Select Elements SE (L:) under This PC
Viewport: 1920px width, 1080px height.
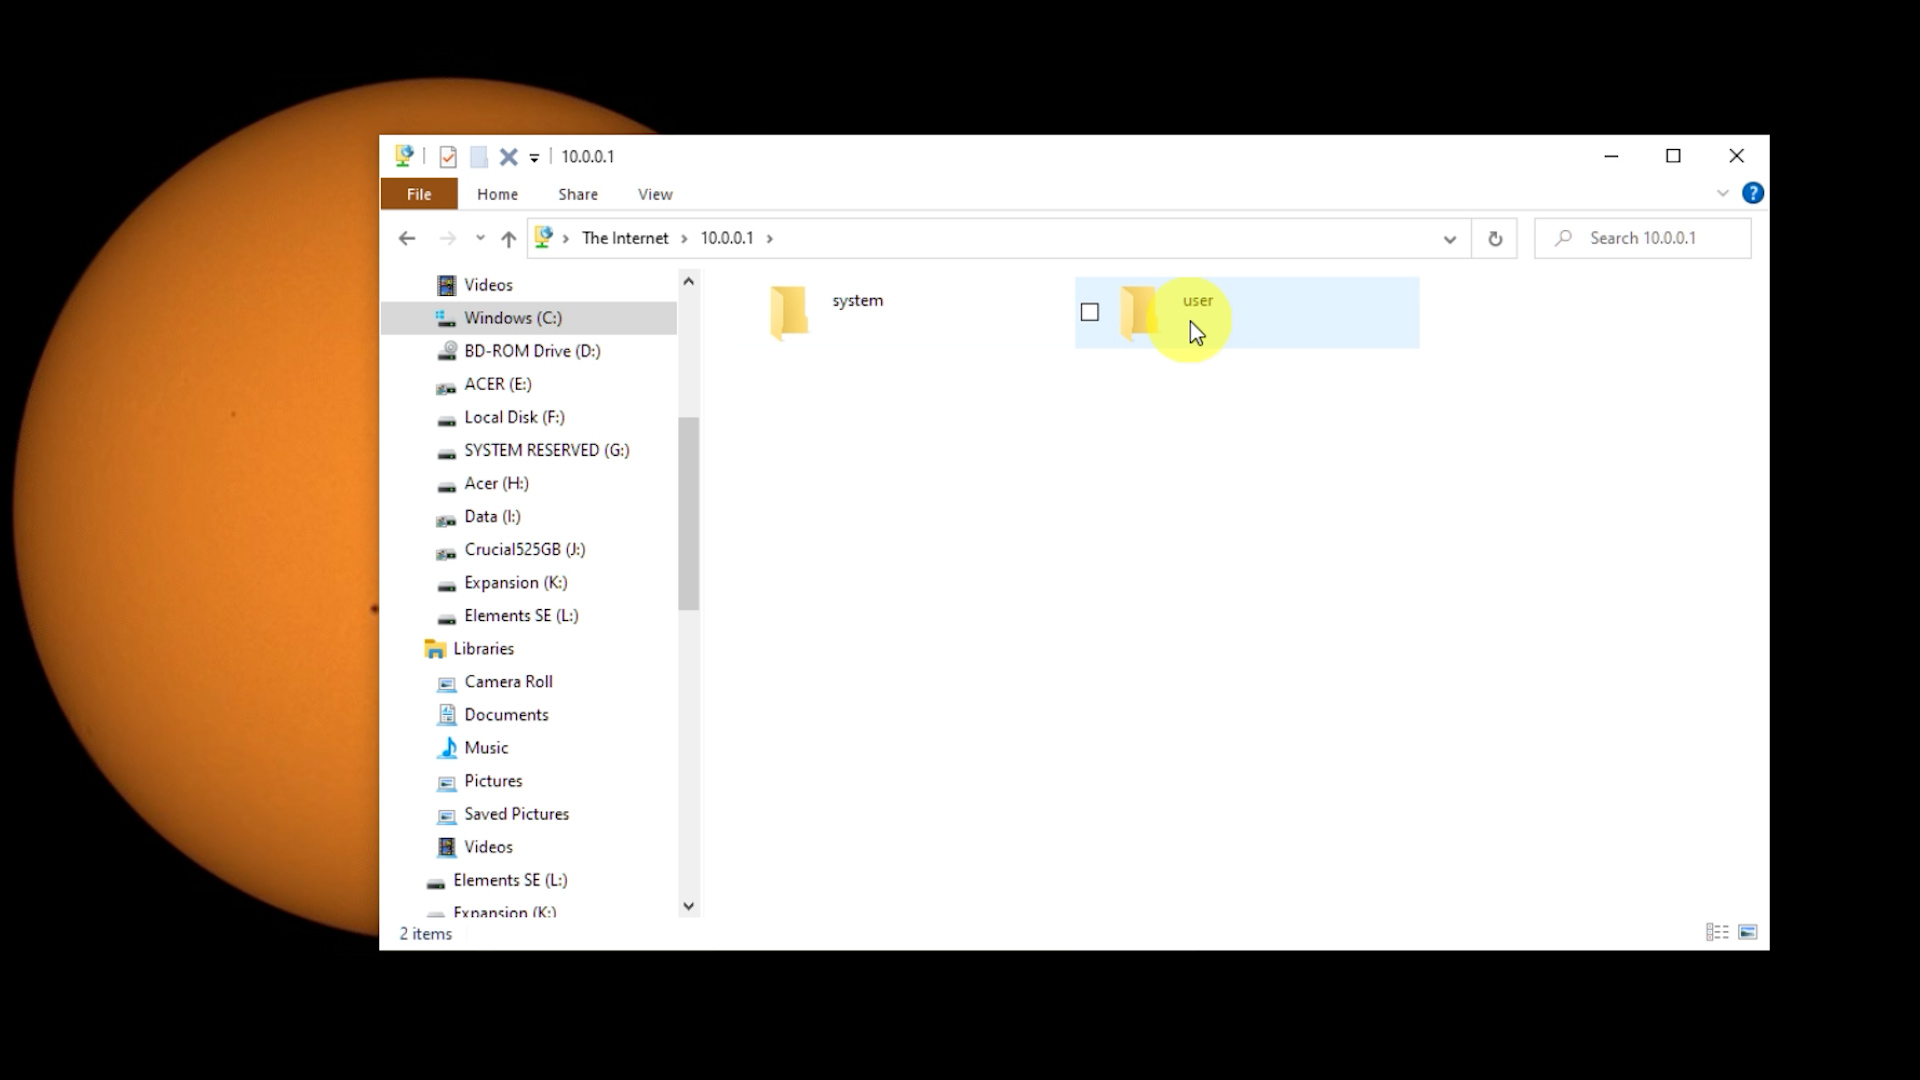pos(521,615)
